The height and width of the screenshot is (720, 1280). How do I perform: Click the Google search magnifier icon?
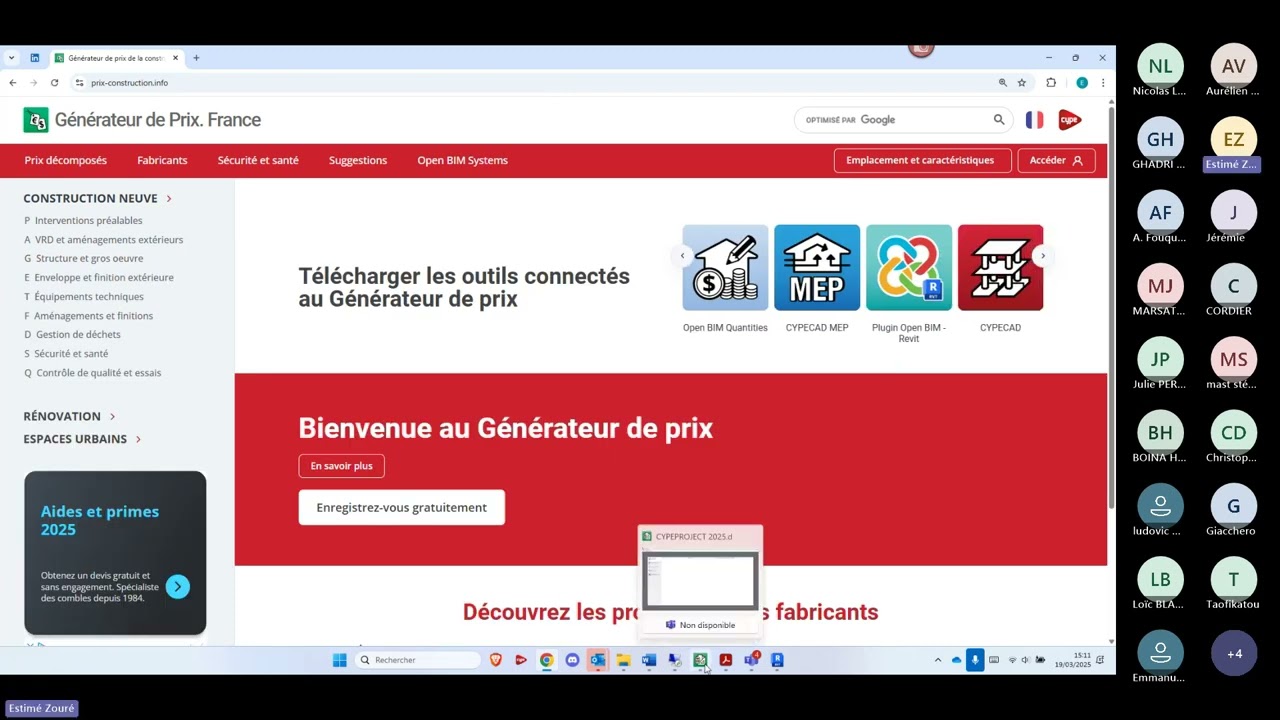tap(998, 120)
